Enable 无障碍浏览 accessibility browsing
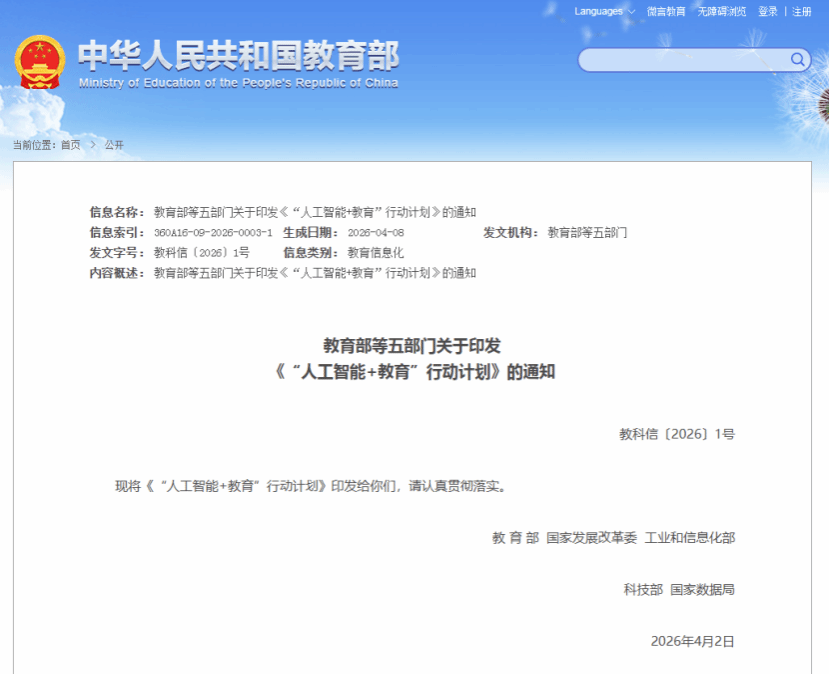This screenshot has width=830, height=674. pos(721,12)
